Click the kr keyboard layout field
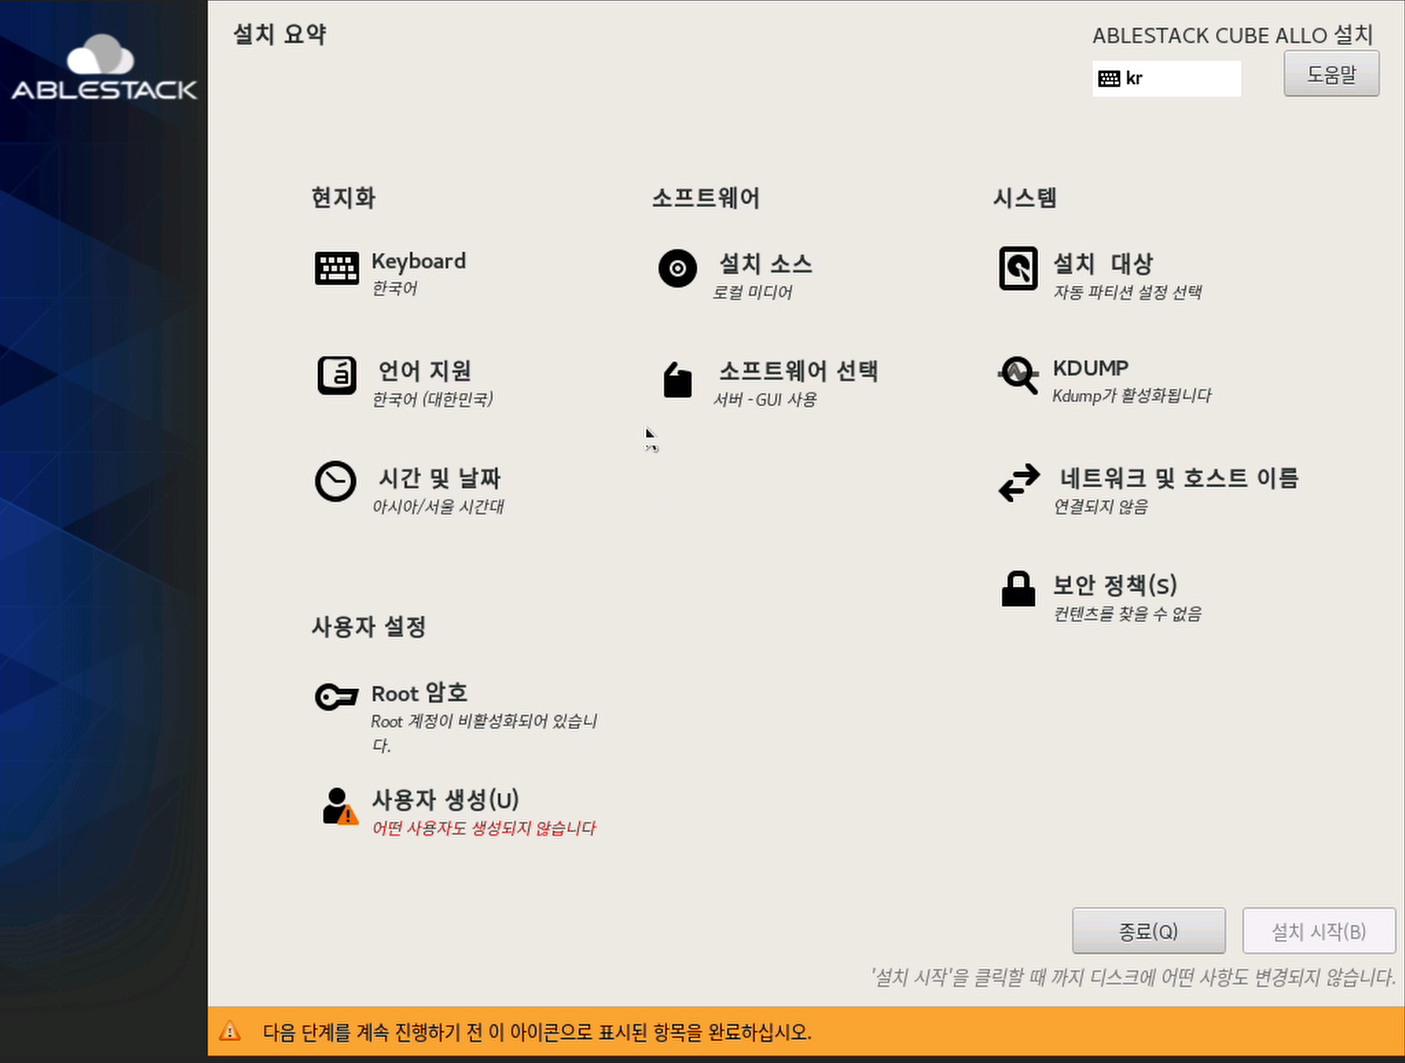This screenshot has height=1063, width=1405. point(1166,78)
